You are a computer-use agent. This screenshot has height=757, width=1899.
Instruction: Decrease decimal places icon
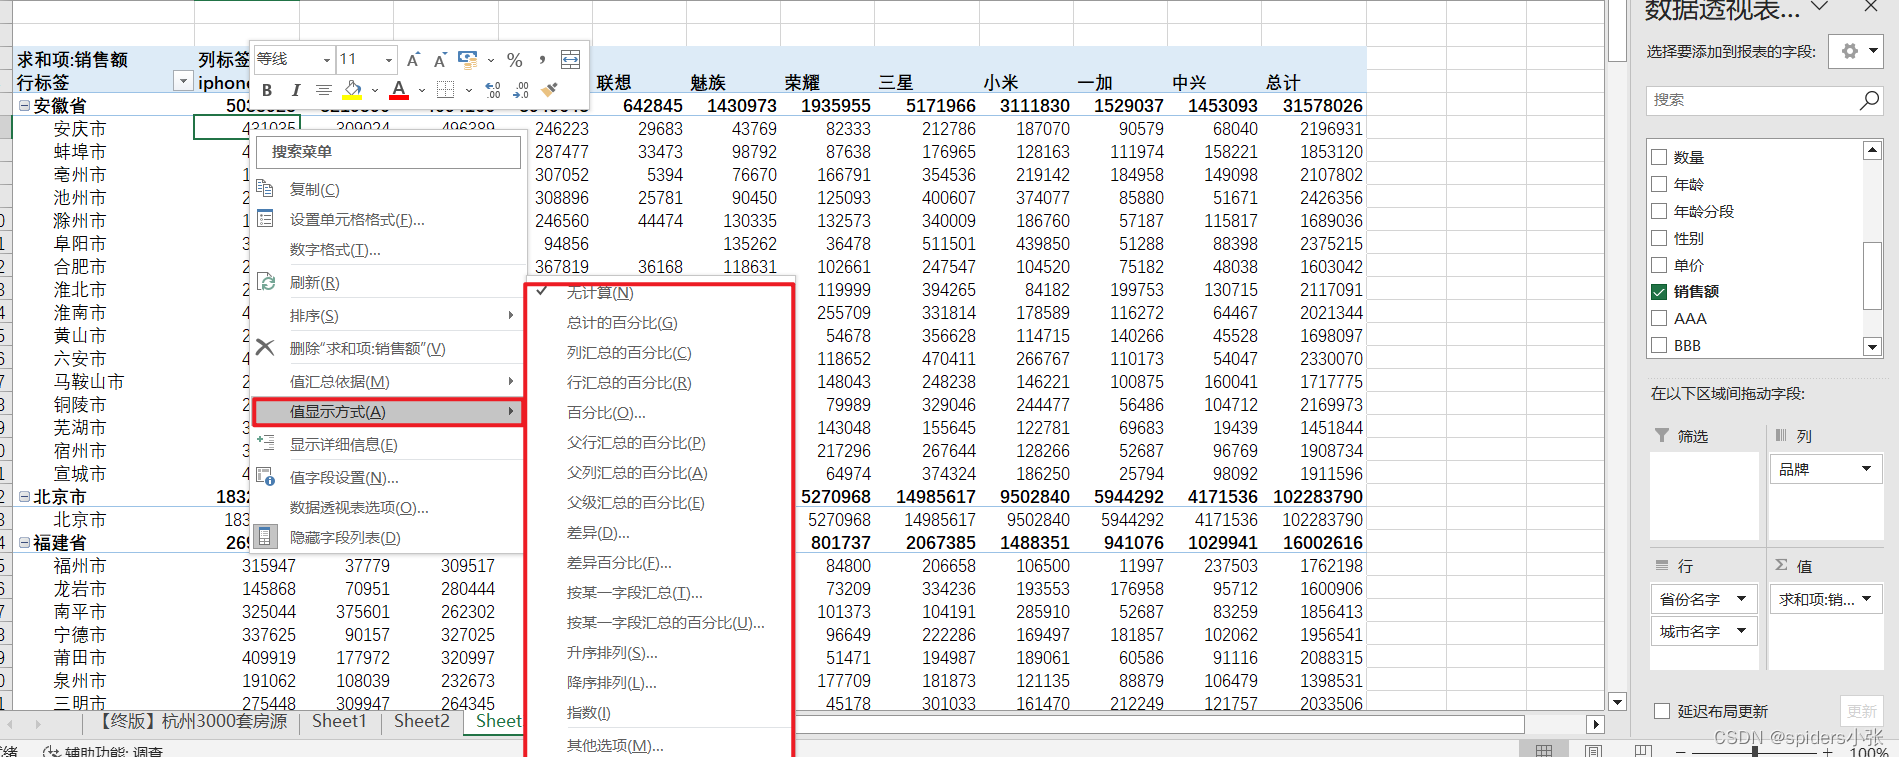(521, 90)
